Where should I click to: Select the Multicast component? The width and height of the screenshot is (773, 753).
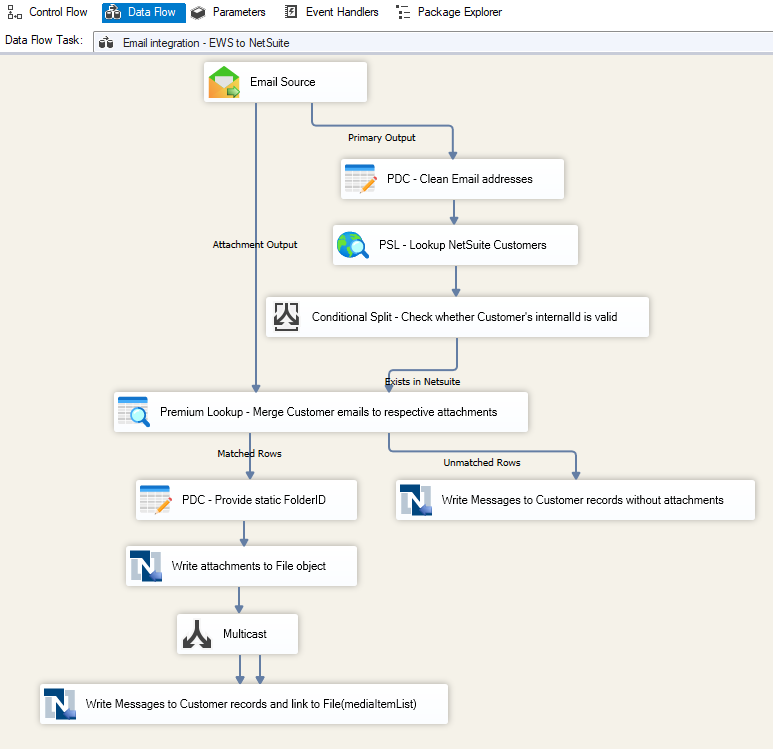[238, 634]
